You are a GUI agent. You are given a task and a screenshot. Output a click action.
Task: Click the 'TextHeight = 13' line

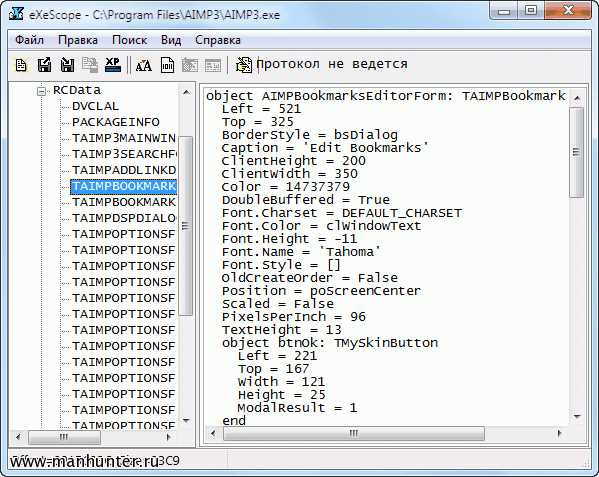282,330
